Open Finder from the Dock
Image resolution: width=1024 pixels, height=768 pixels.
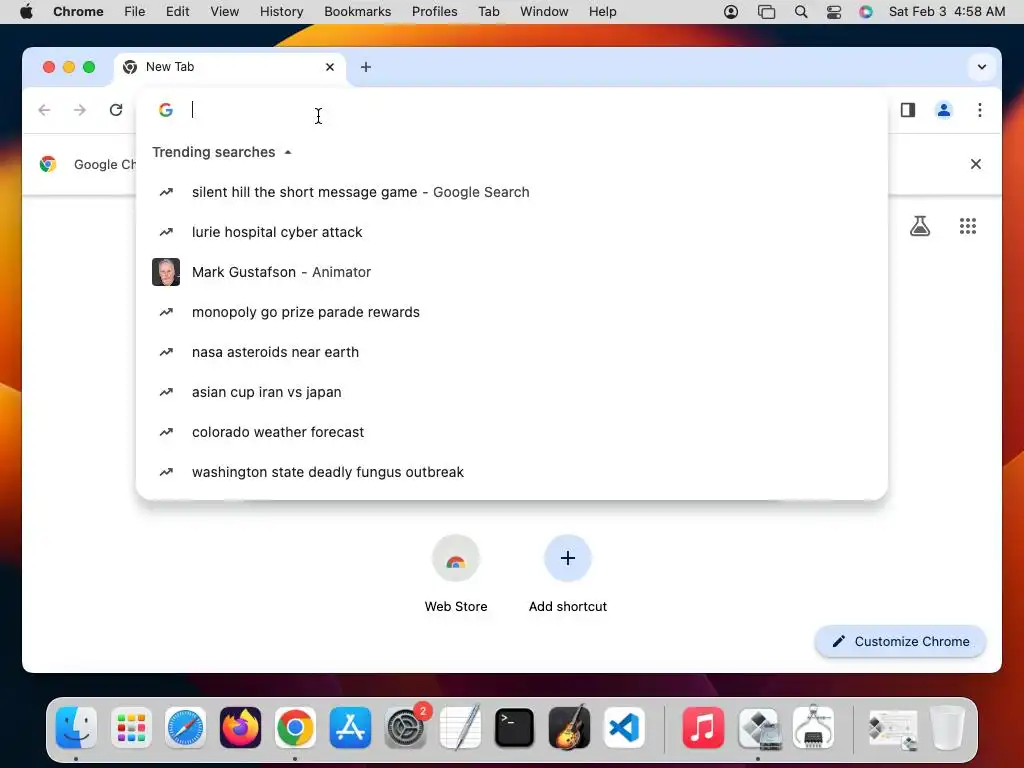tap(76, 727)
